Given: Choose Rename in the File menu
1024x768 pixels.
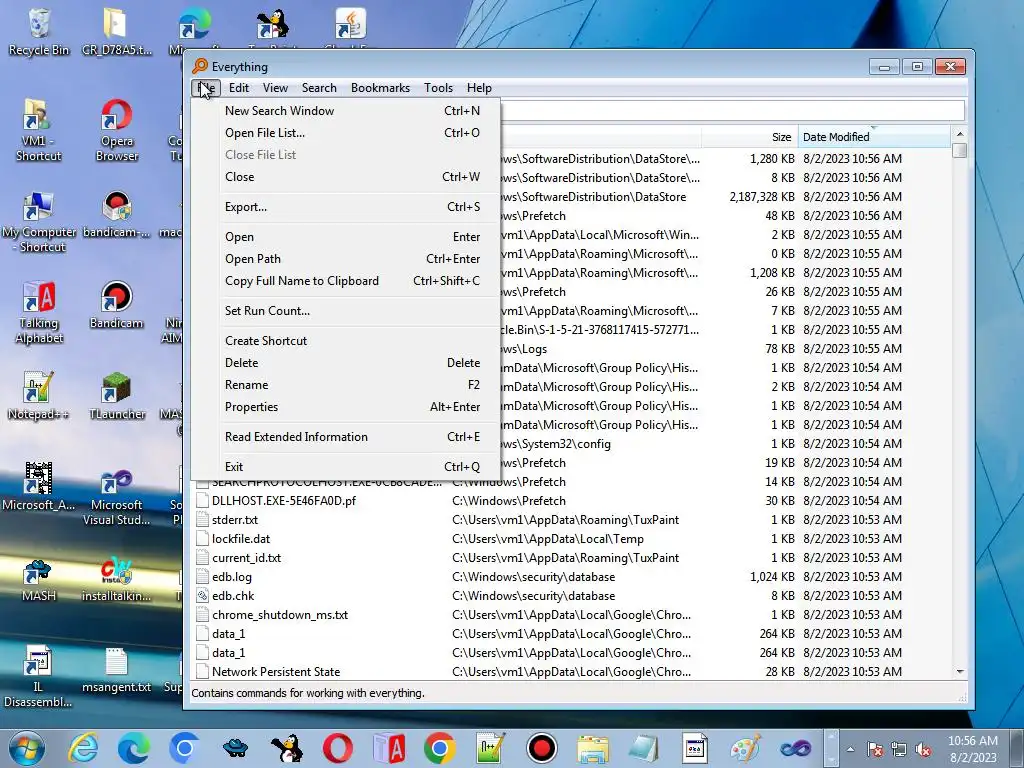Looking at the screenshot, I should coord(346,385).
